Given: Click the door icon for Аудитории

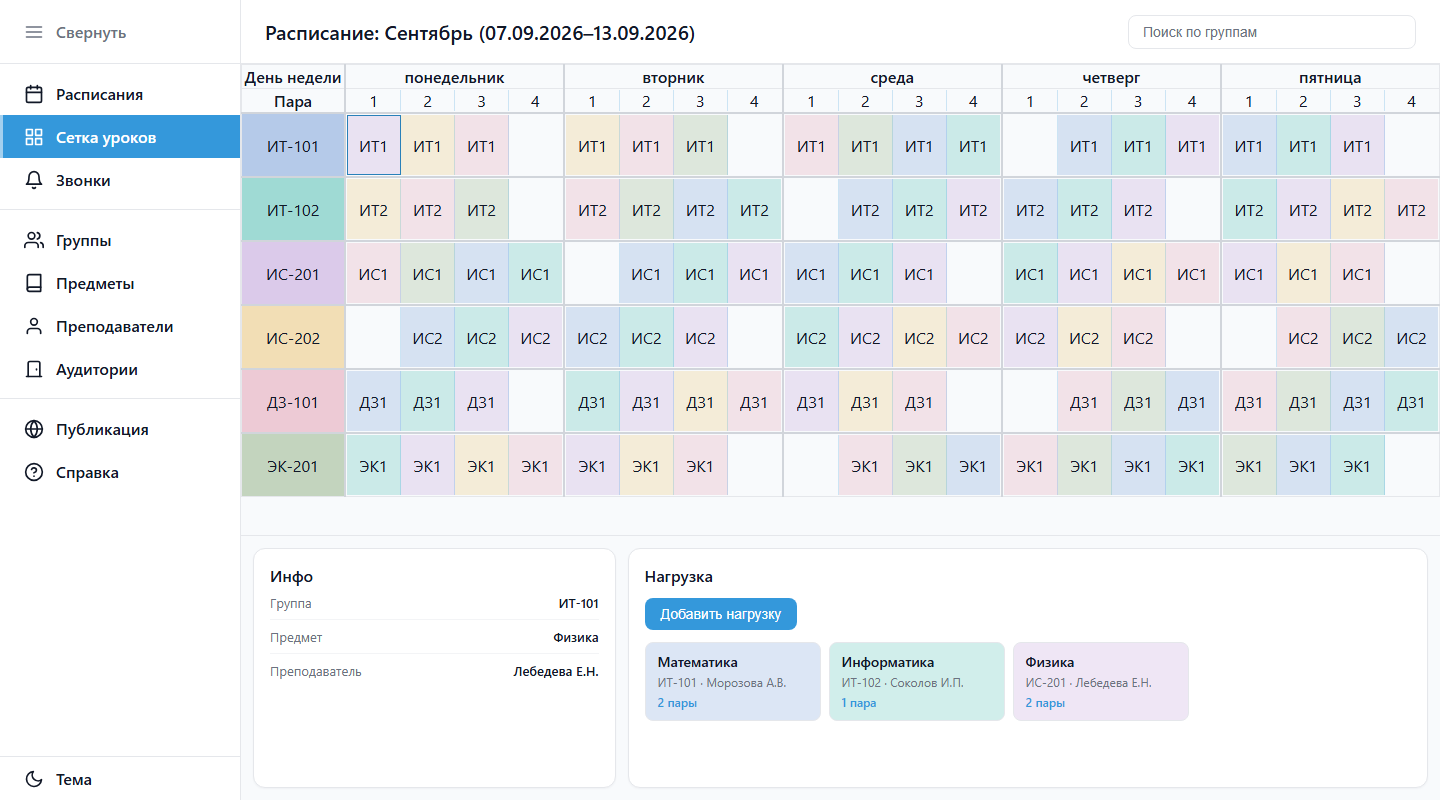Looking at the screenshot, I should click(34, 369).
